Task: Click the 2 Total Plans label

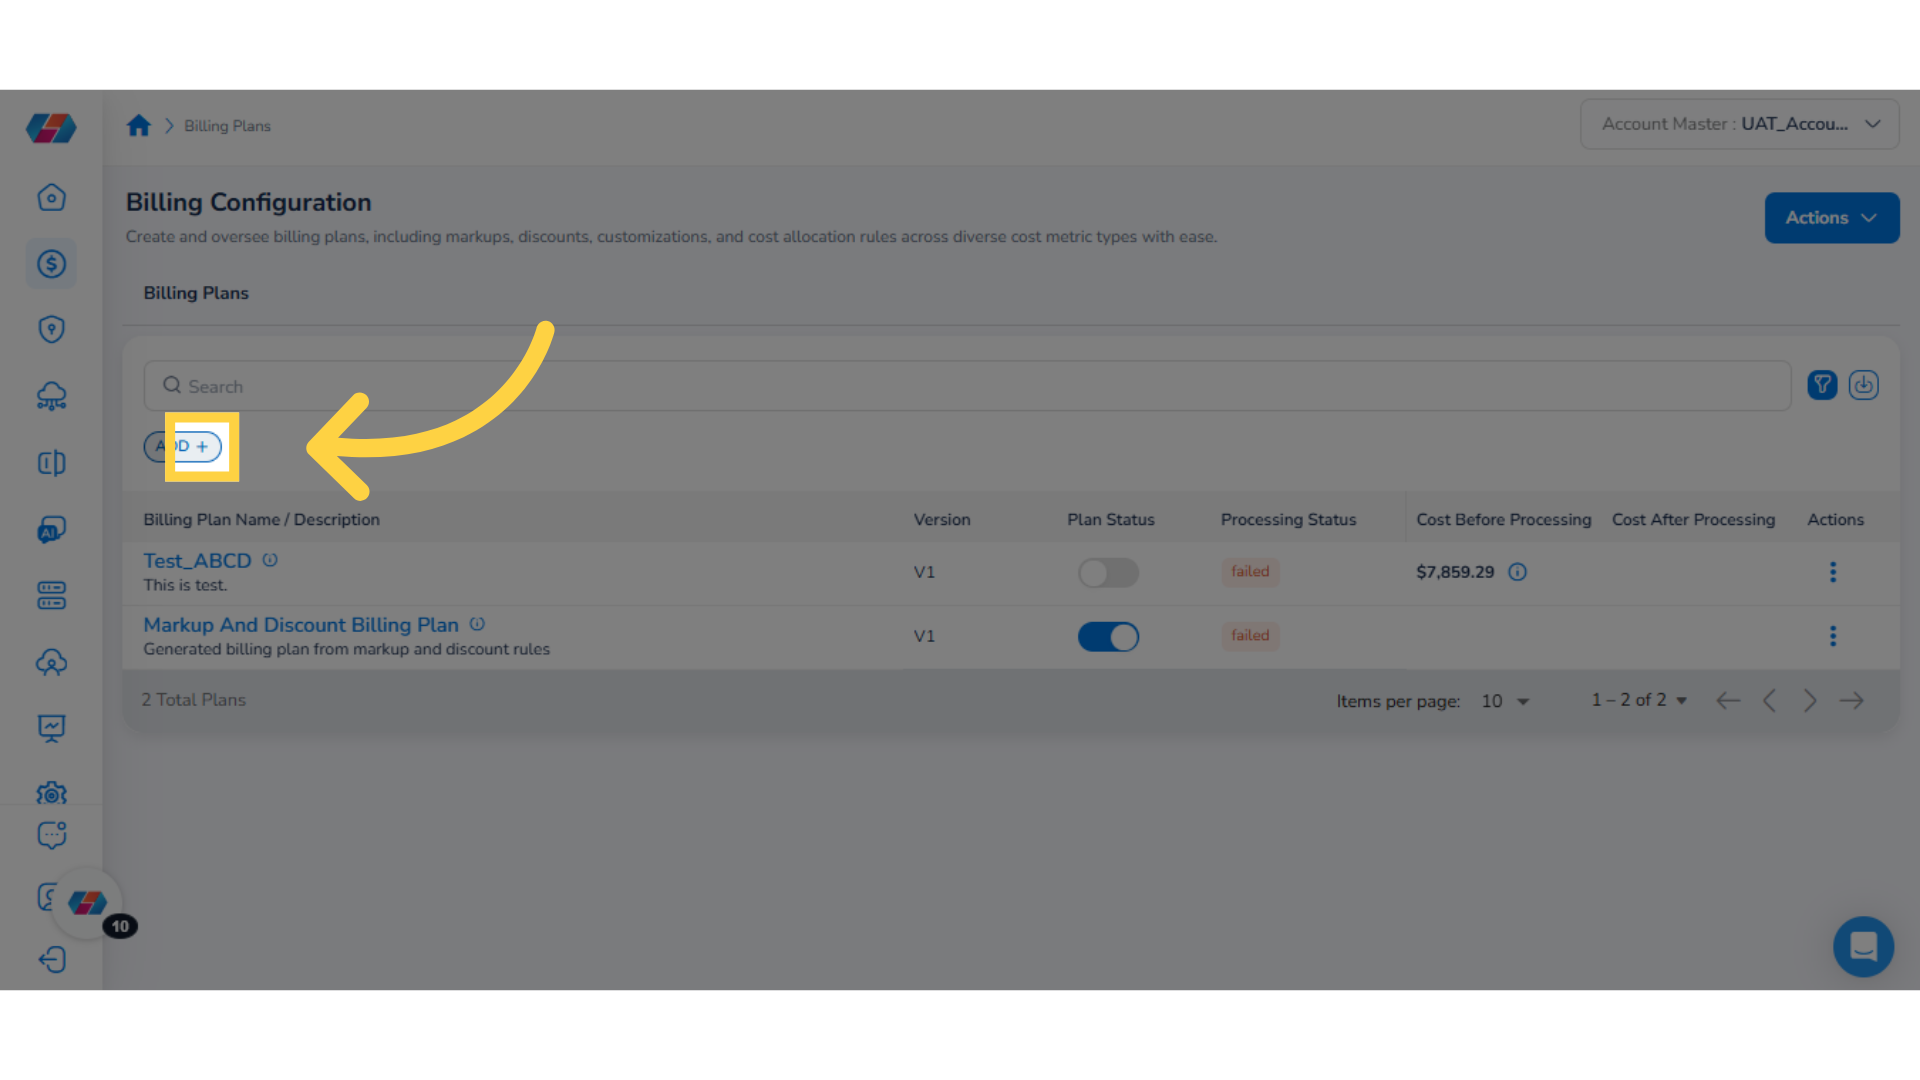Action: [x=193, y=700]
